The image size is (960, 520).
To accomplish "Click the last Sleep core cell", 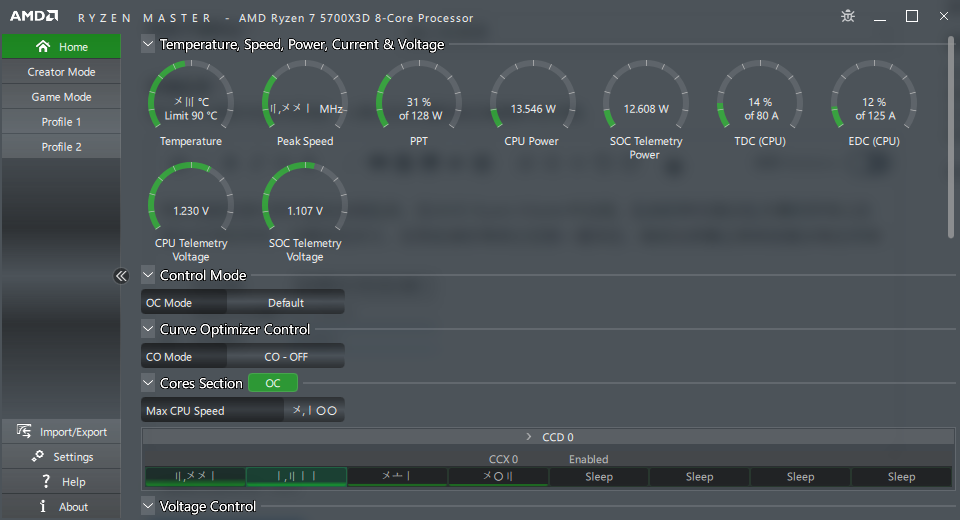I will pos(901,477).
